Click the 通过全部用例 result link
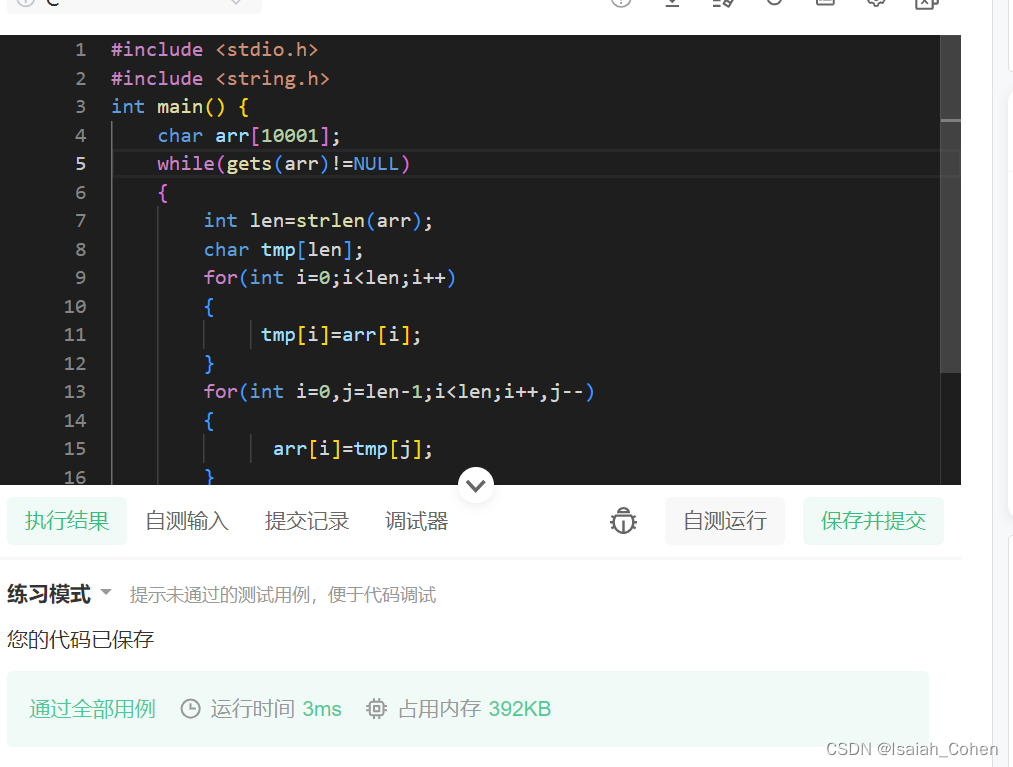 point(92,708)
